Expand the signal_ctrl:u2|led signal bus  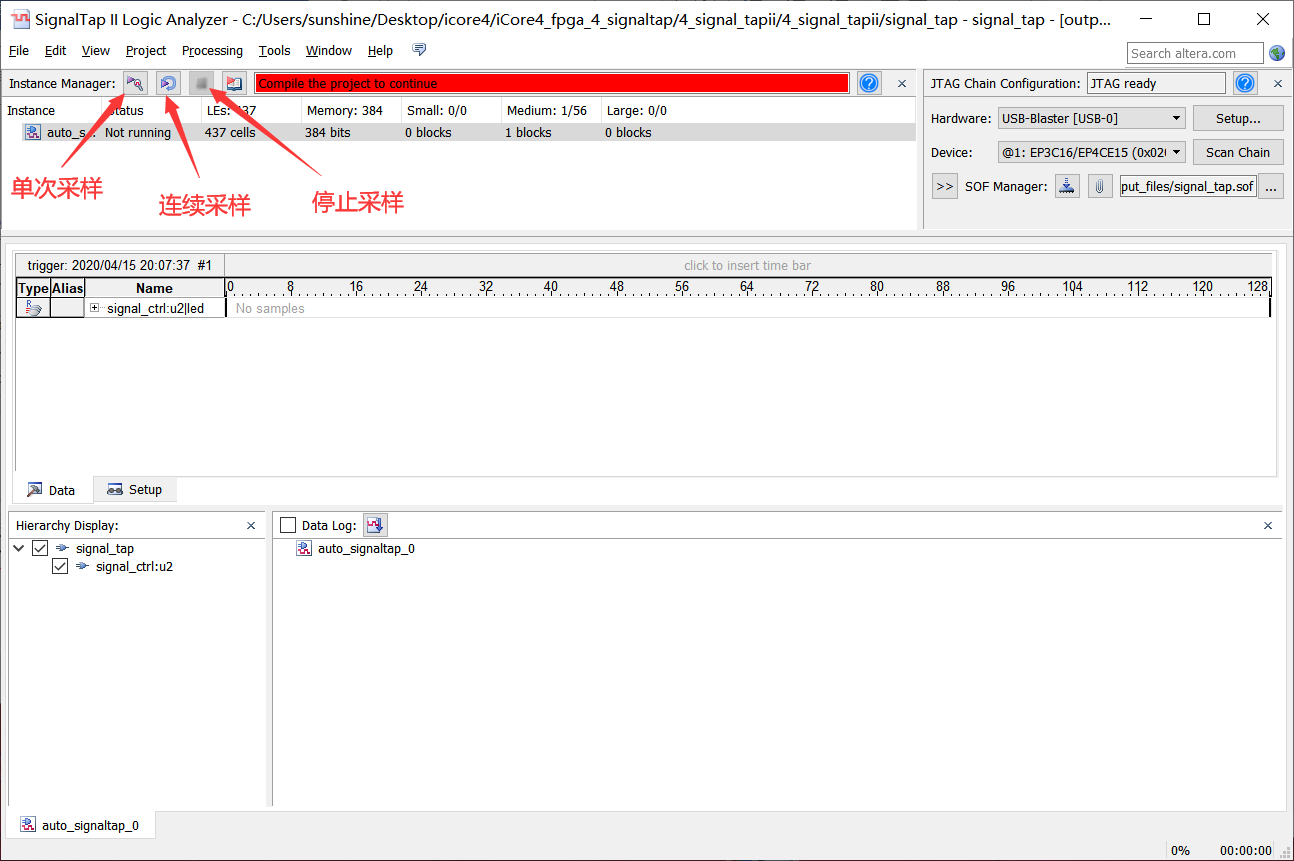pos(95,308)
